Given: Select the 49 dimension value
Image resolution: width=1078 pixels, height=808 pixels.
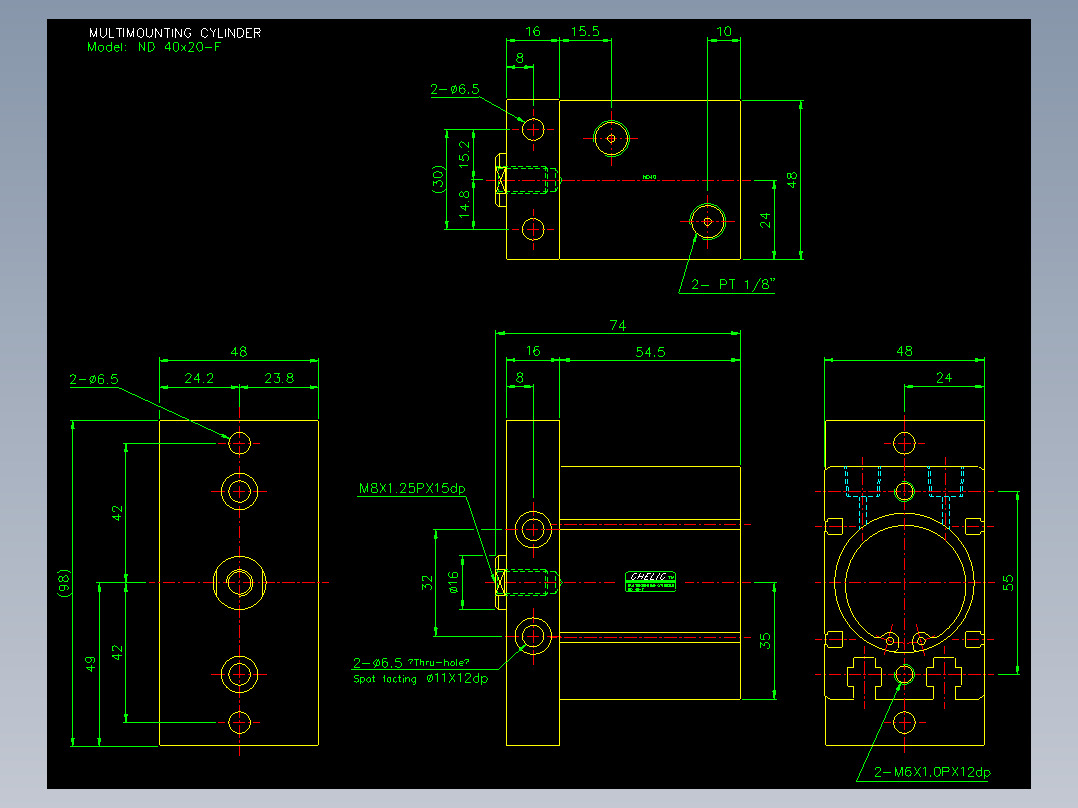Looking at the screenshot, I should (90, 664).
